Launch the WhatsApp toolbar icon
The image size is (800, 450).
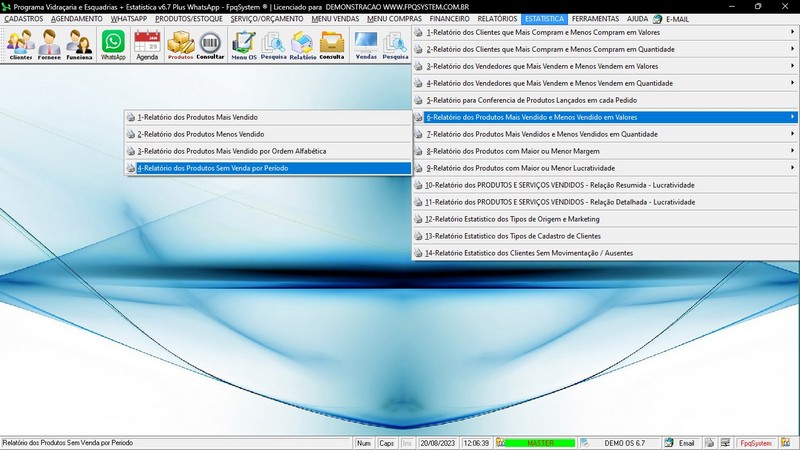114,45
